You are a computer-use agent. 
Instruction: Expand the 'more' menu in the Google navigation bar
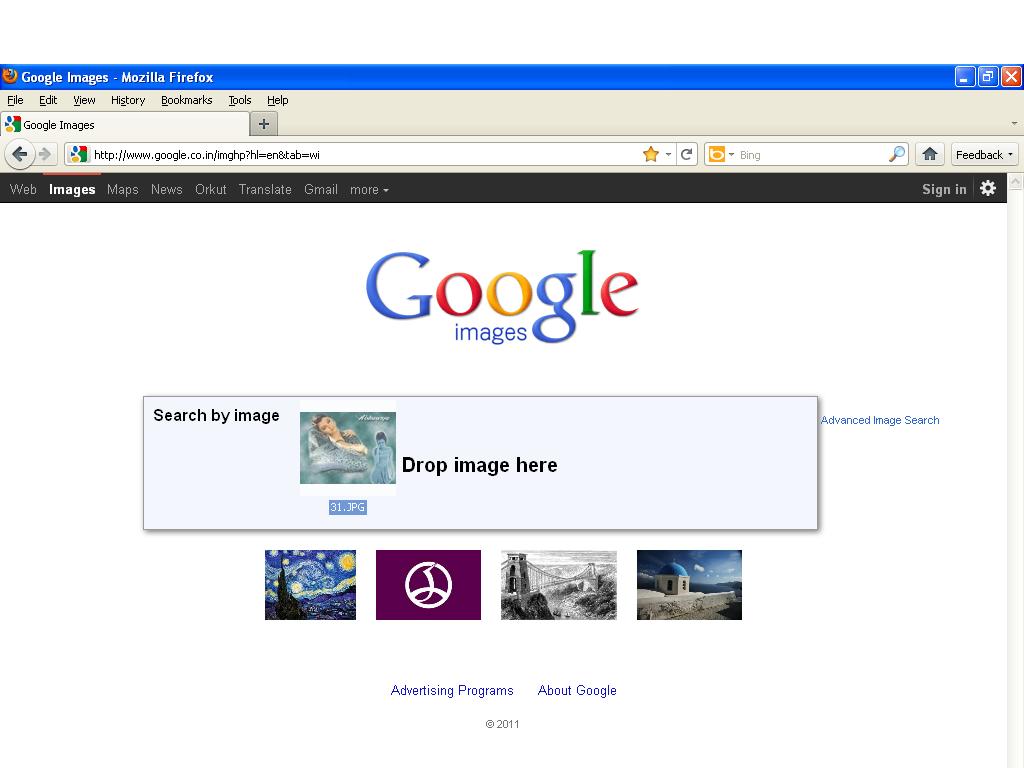pyautogui.click(x=369, y=189)
